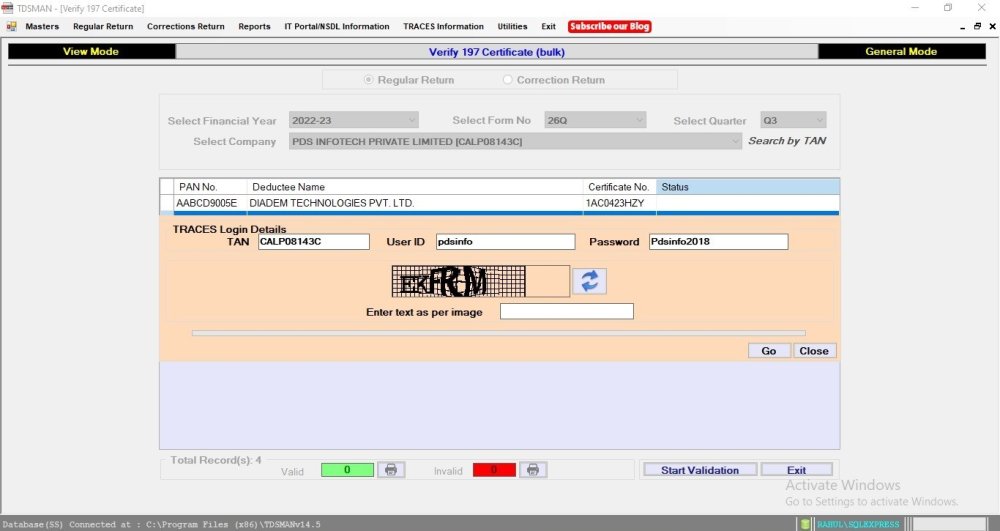Screen dimensions: 1000x531
Task: Minimize the inner child window
Action: [x=962, y=26]
